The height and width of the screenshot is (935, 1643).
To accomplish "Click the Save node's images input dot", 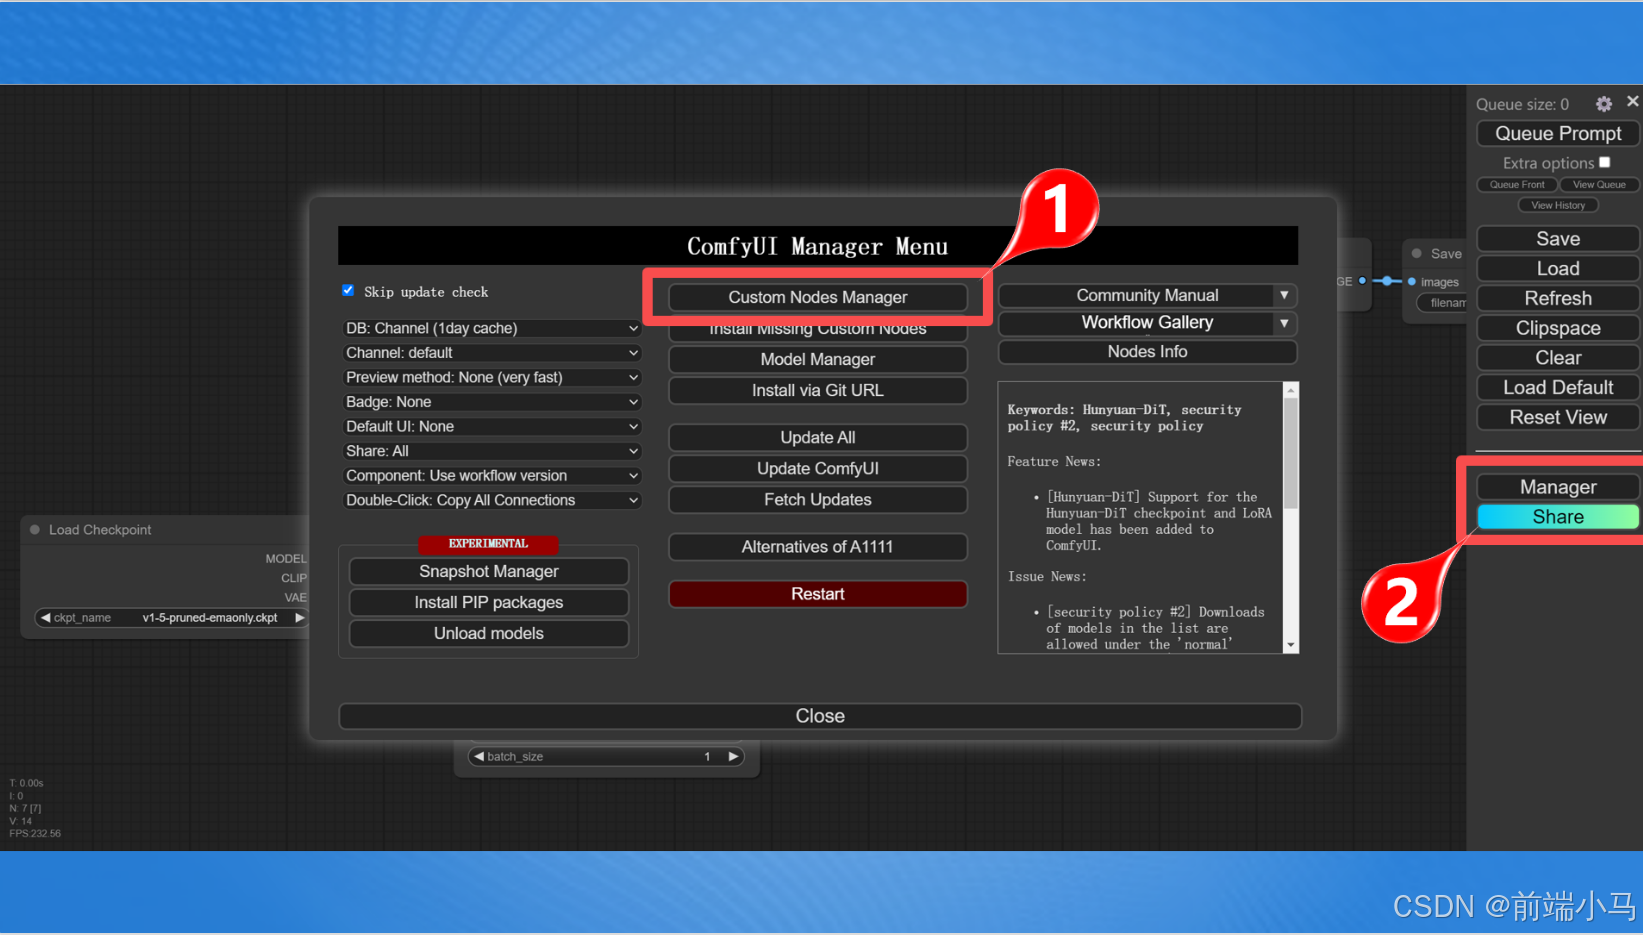I will point(1411,282).
